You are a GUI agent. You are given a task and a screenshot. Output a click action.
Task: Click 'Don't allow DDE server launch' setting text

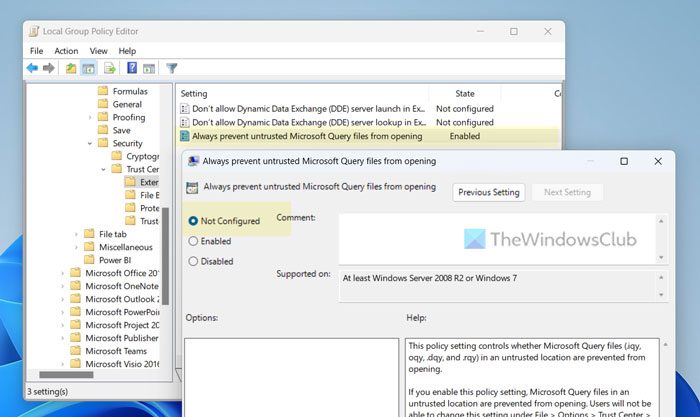(x=308, y=108)
